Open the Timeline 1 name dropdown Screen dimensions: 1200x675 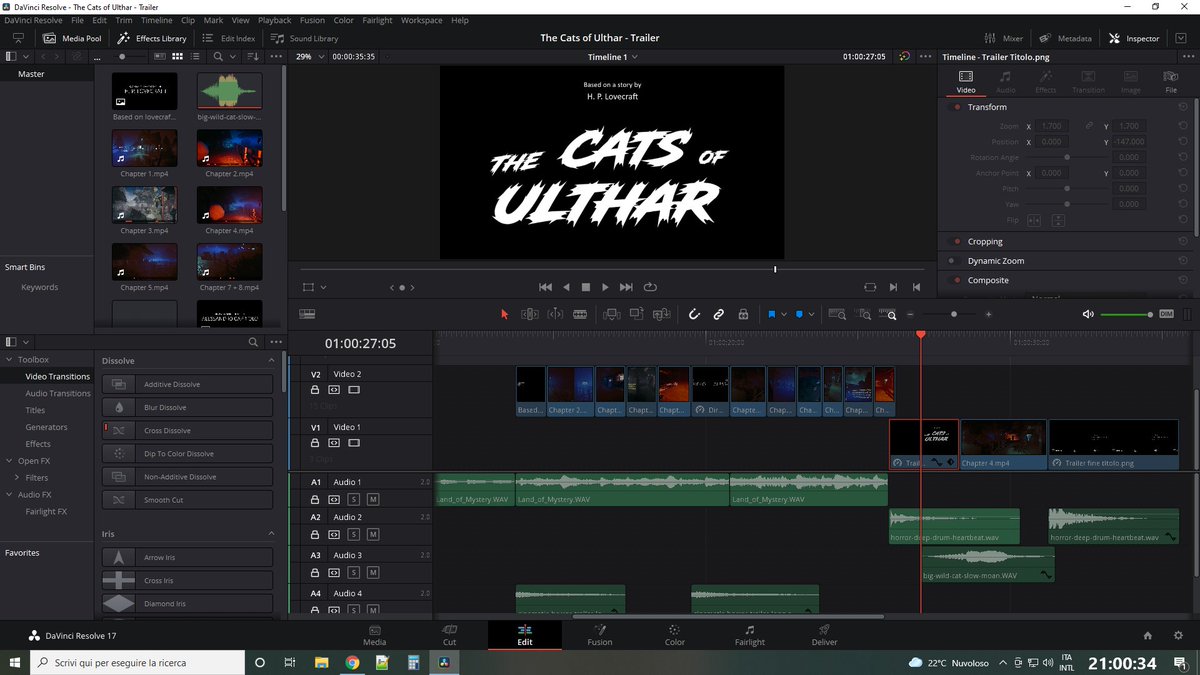[x=613, y=57]
